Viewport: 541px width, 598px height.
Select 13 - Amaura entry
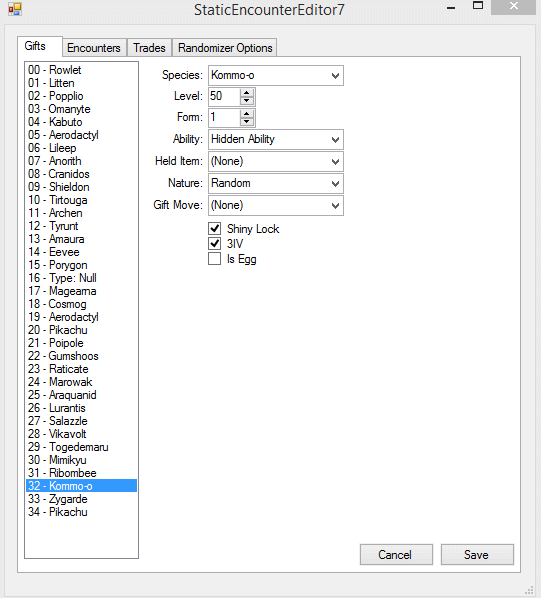(x=81, y=239)
